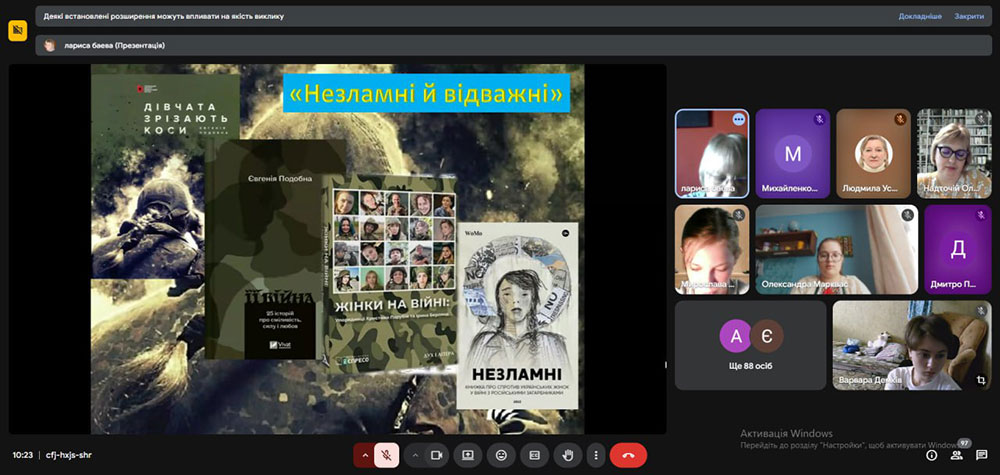Click muted mic icon on Мирослава tile
The image size is (1000, 475).
(739, 215)
